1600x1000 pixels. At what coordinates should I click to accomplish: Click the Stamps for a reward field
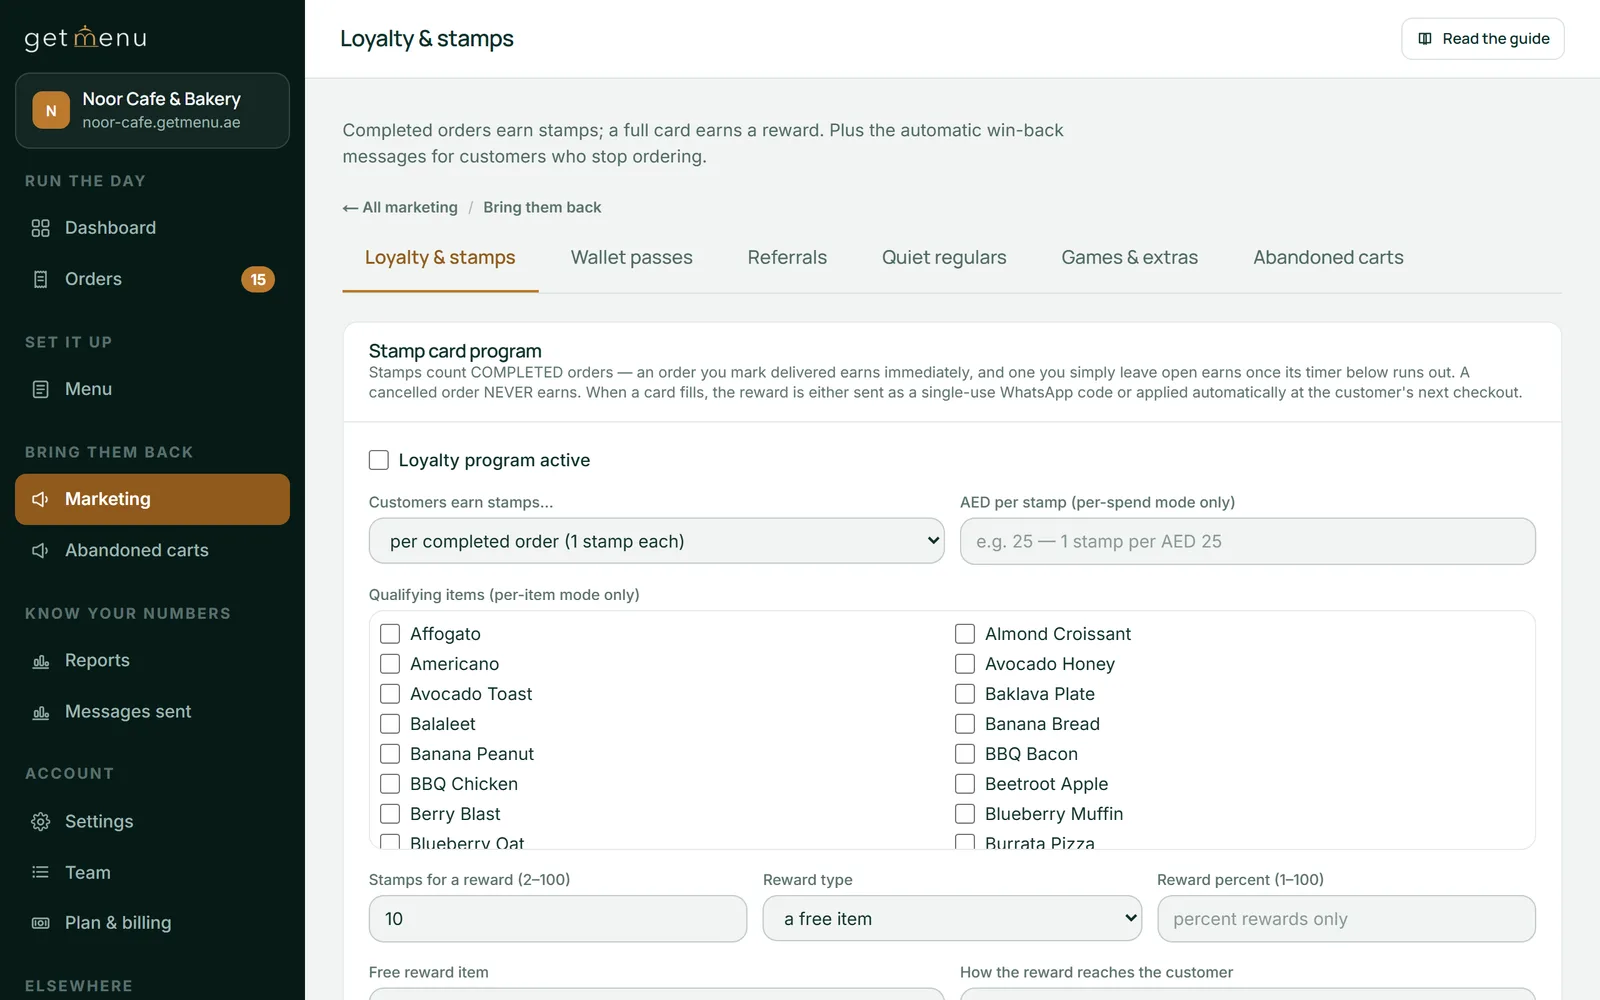click(x=558, y=919)
